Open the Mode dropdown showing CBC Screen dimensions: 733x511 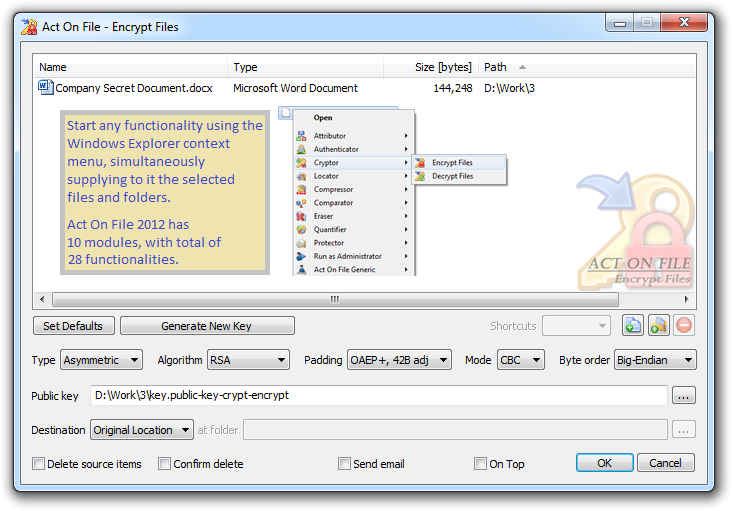pyautogui.click(x=521, y=360)
